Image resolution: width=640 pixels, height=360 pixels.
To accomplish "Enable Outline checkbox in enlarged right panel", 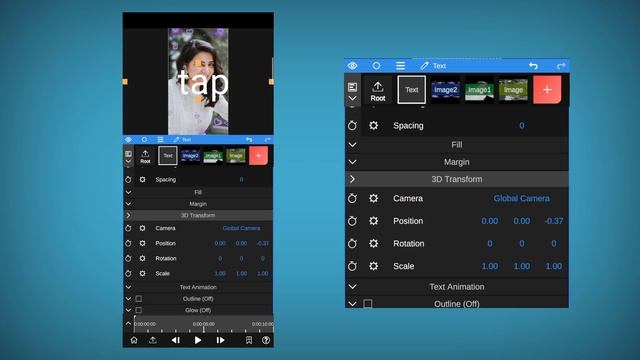I will [368, 304].
